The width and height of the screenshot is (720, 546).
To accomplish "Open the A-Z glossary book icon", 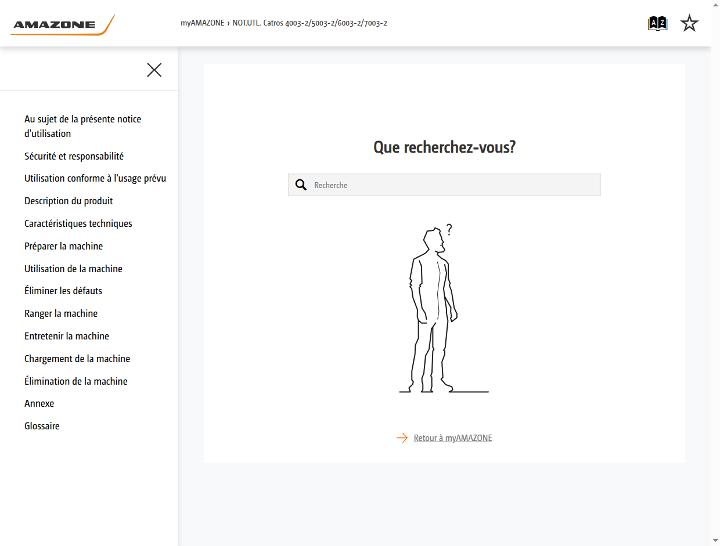I will [657, 23].
